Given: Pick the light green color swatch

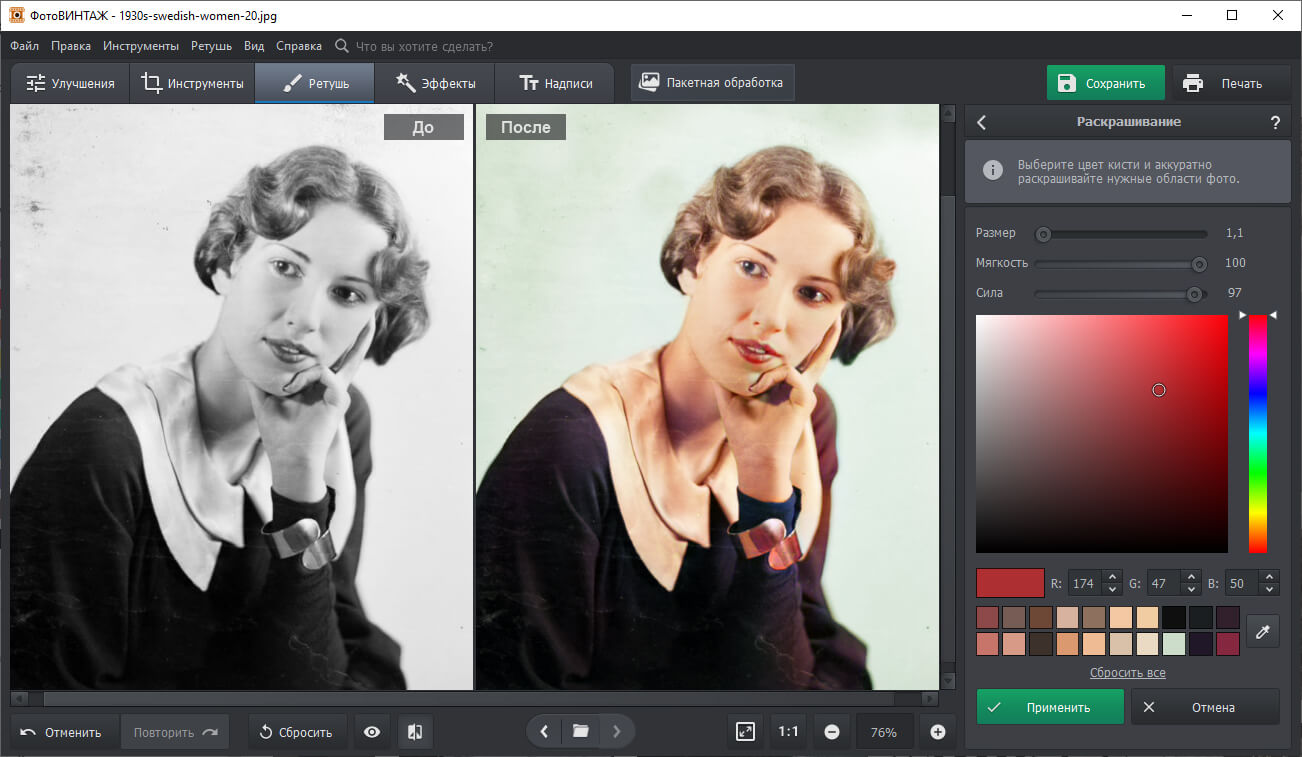Looking at the screenshot, I should click(x=1172, y=643).
